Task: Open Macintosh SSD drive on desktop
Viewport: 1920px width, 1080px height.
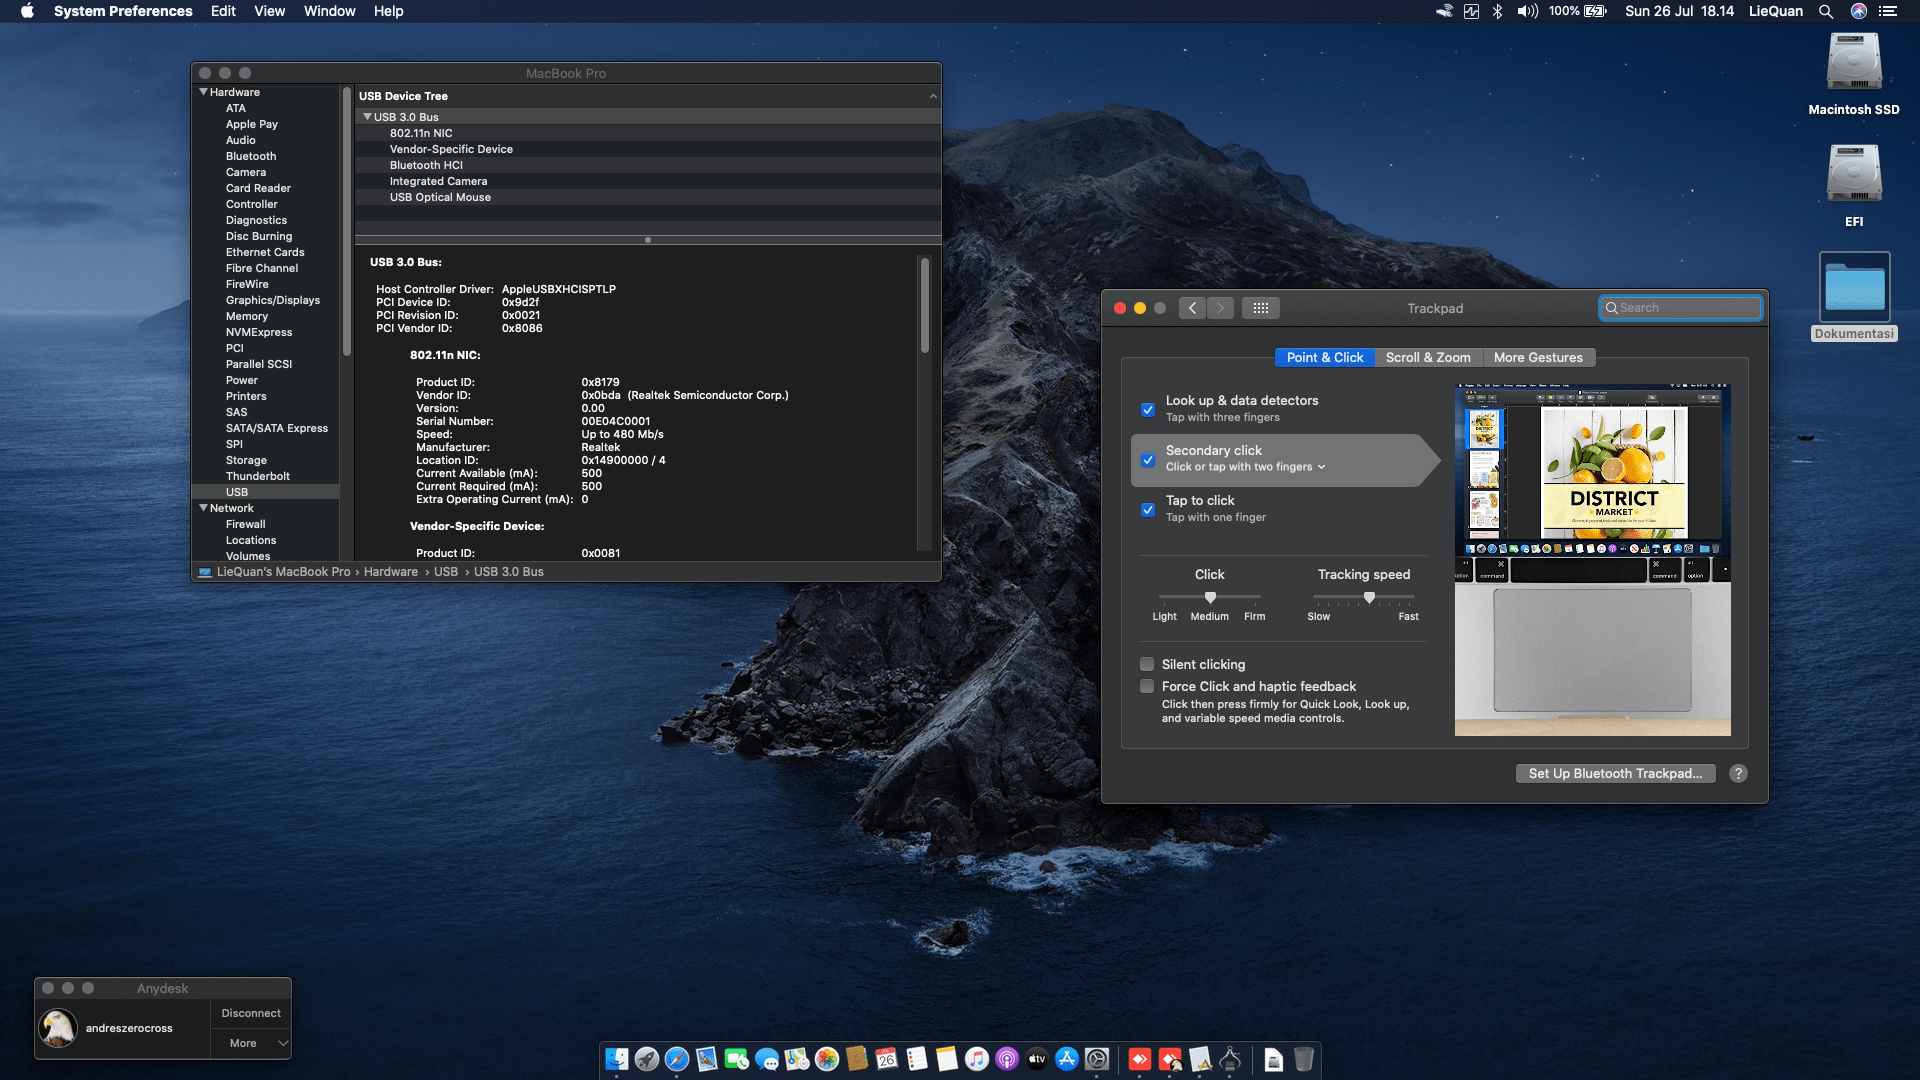Action: tap(1854, 63)
